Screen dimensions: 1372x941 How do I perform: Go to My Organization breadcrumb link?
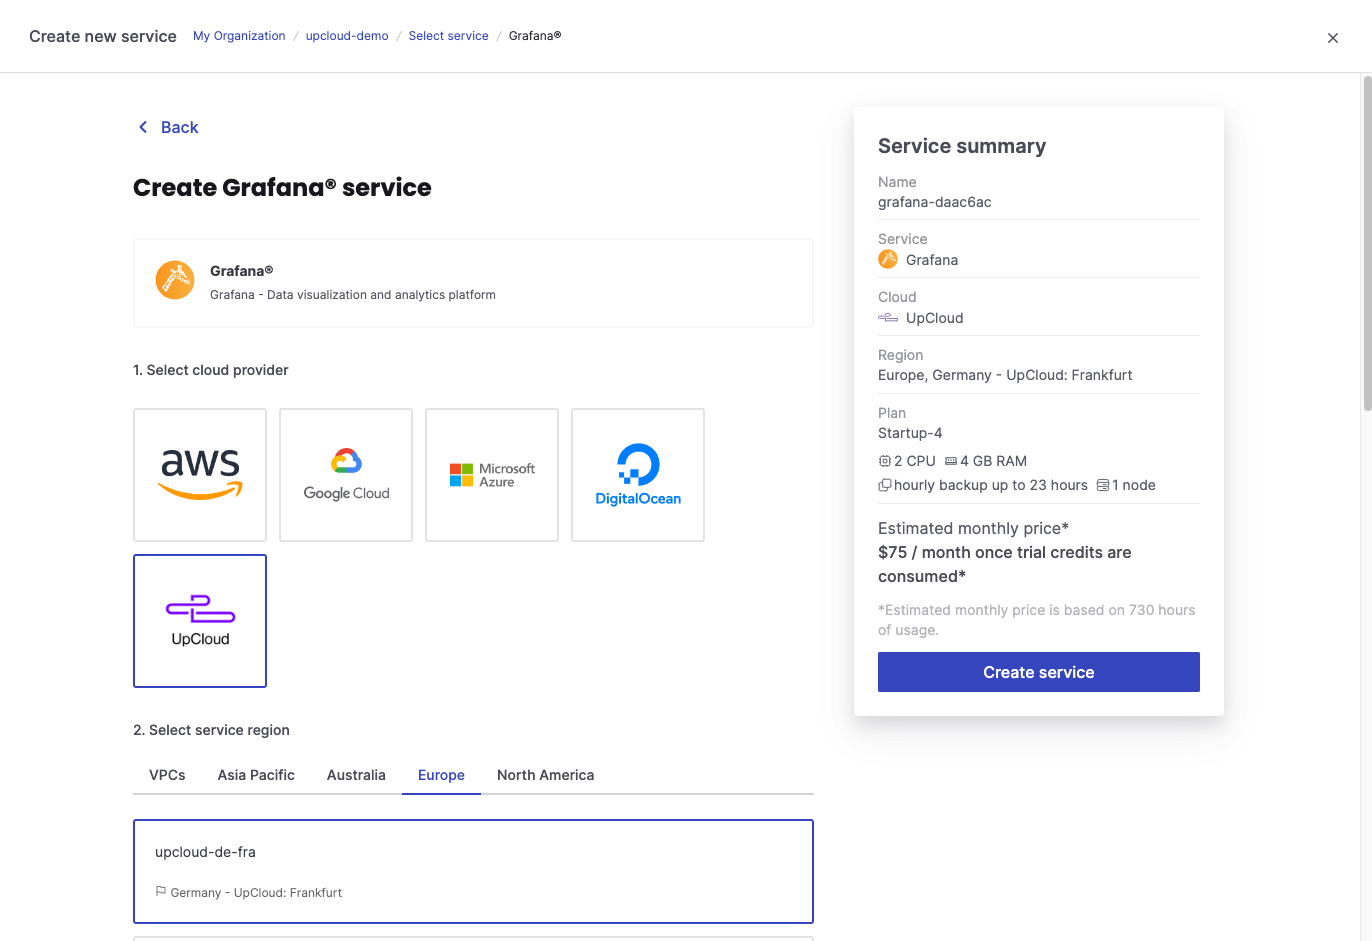point(239,36)
